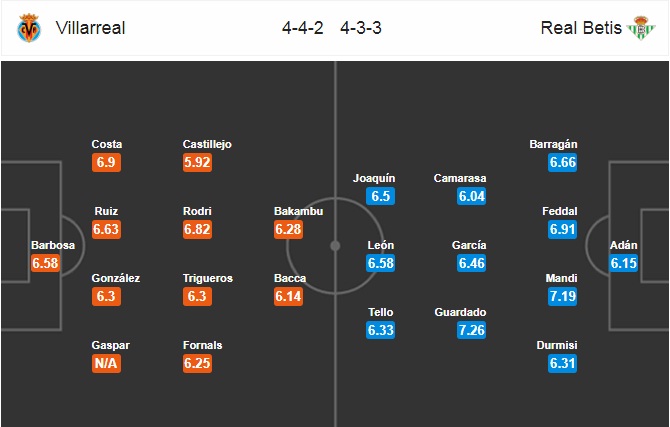
Task: Click Durmisi's 6.31 rating badge
Action: (x=562, y=363)
